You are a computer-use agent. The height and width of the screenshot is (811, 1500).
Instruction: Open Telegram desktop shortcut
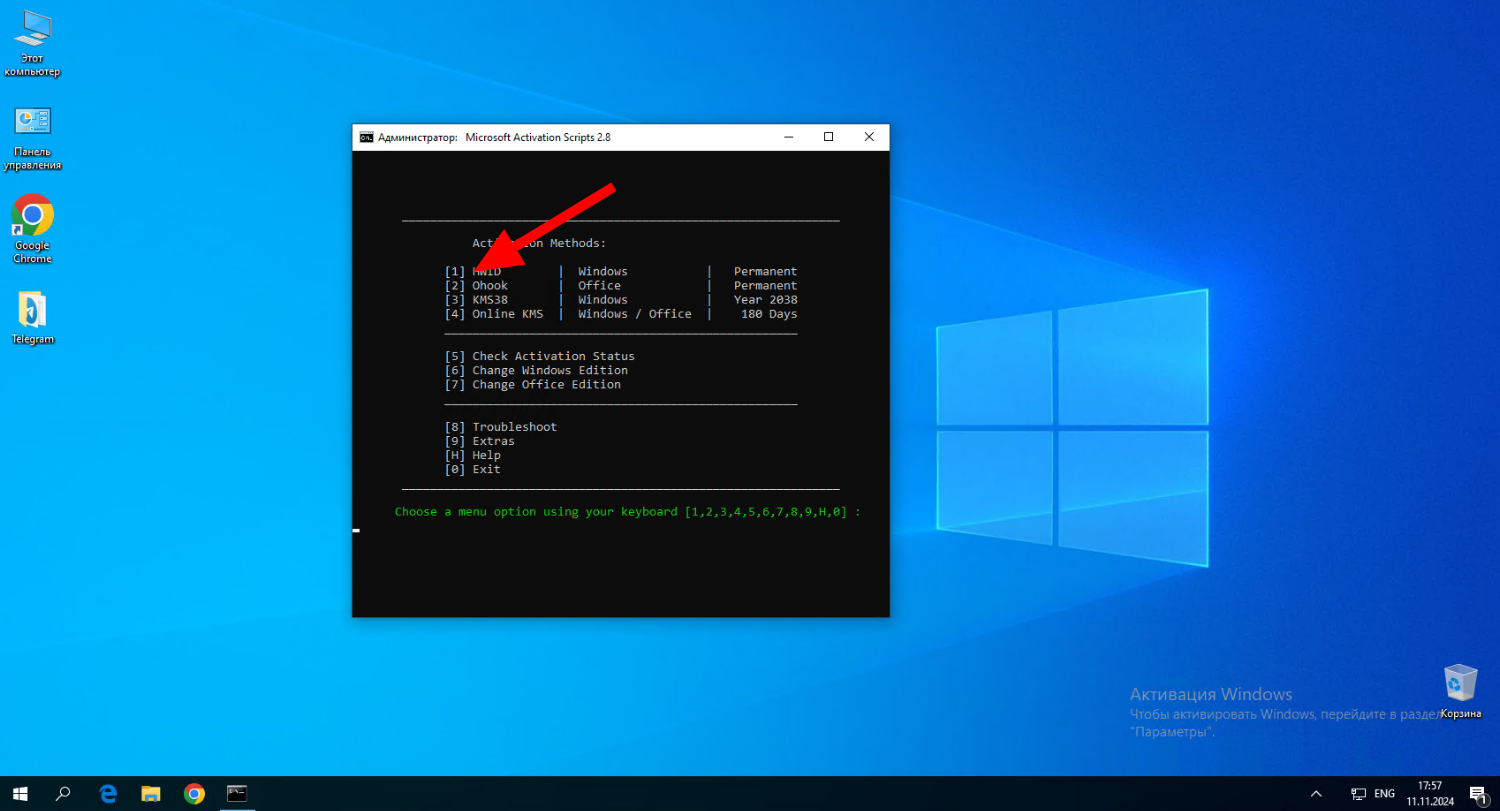click(32, 318)
